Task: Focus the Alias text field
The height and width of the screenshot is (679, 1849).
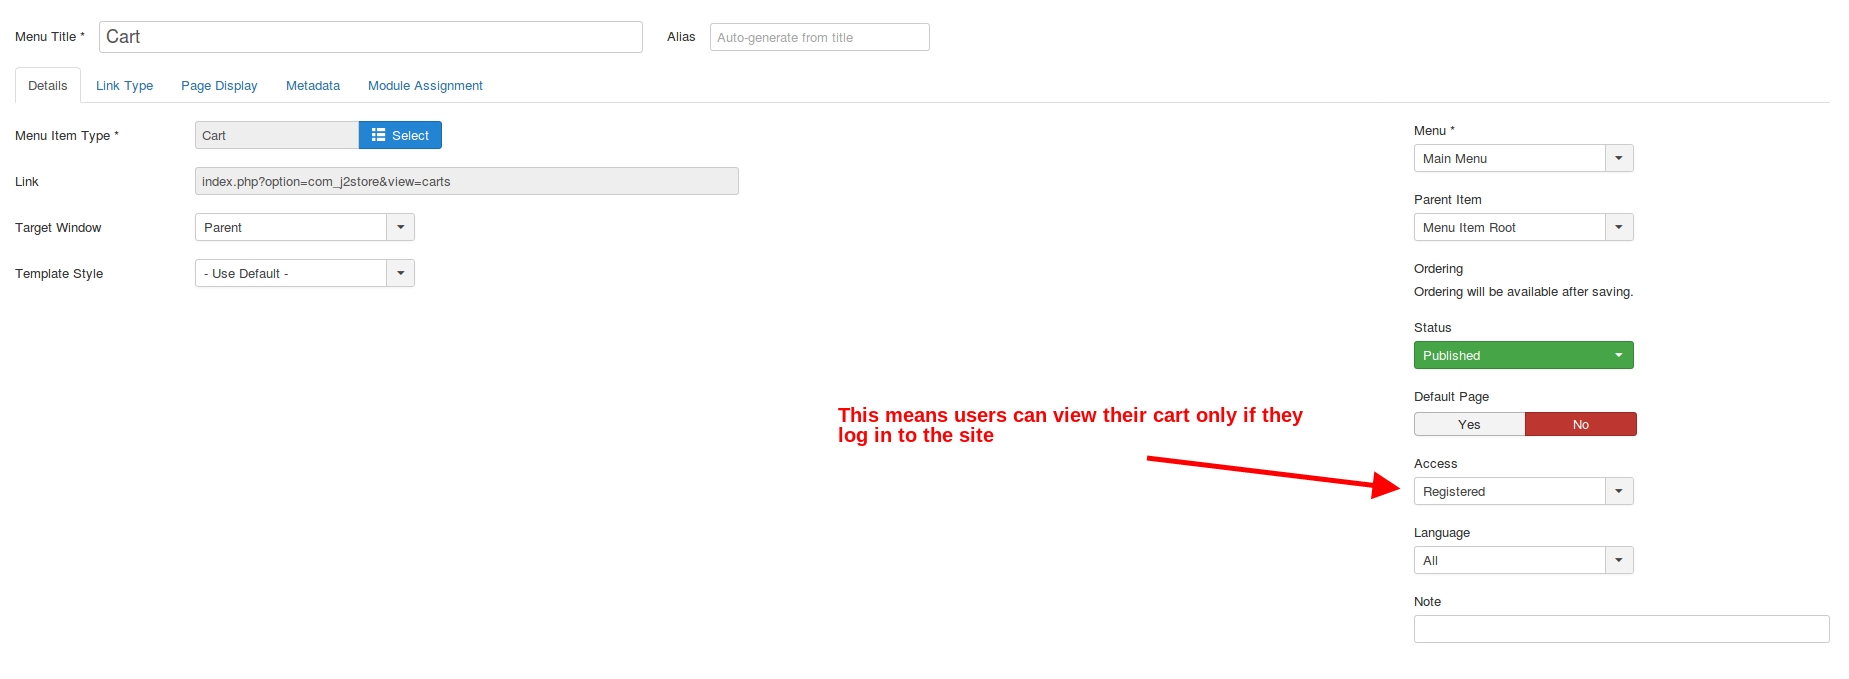Action: click(819, 37)
